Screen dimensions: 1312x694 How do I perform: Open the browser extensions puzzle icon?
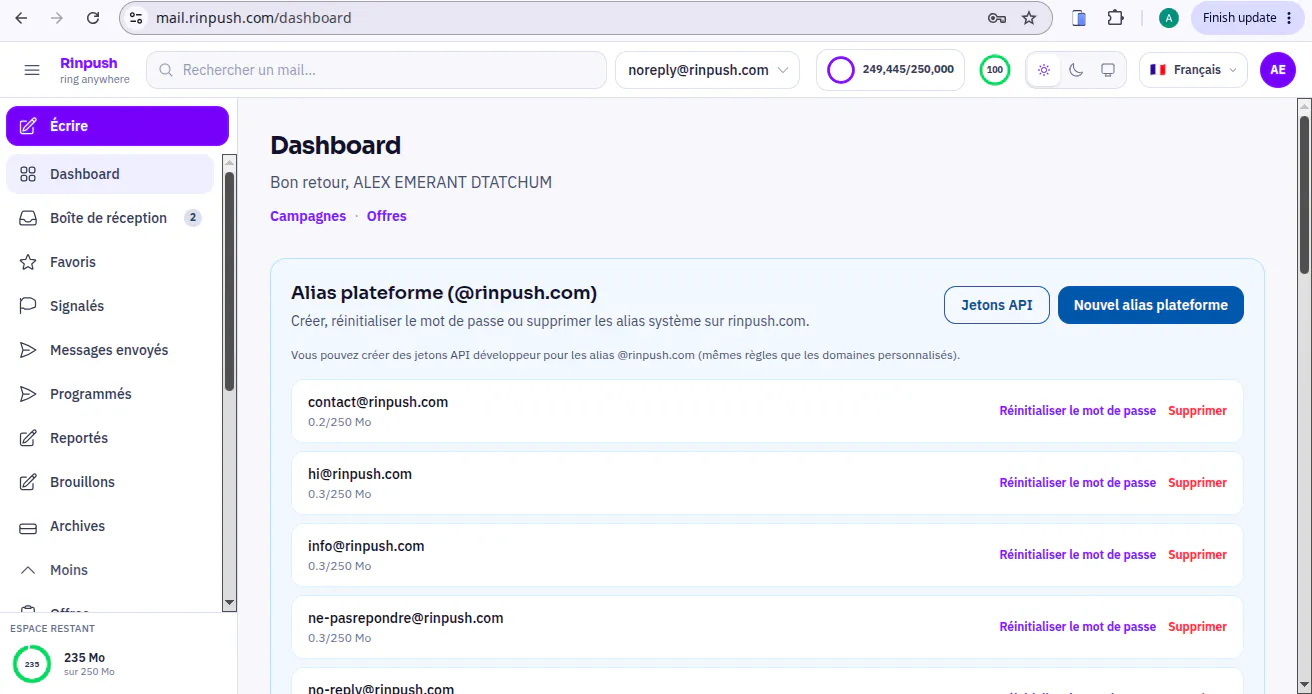click(x=1116, y=18)
